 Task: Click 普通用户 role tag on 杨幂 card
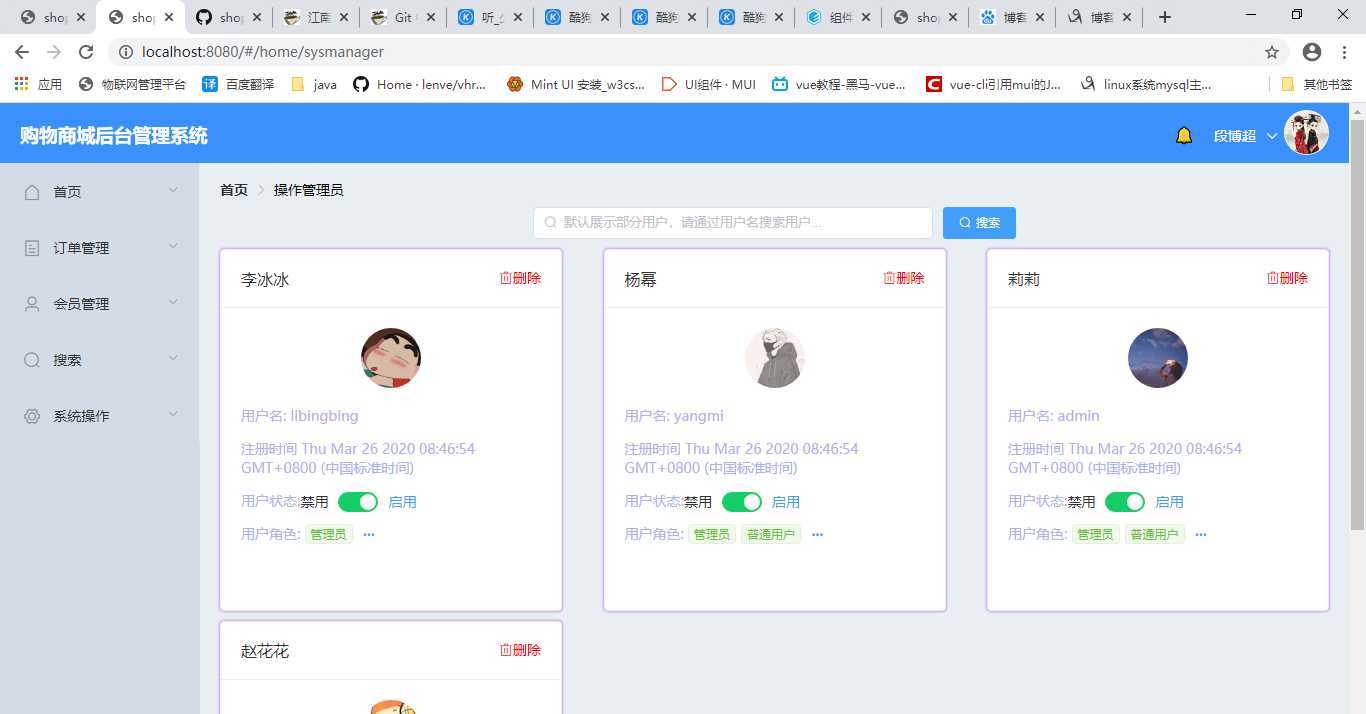(x=771, y=535)
